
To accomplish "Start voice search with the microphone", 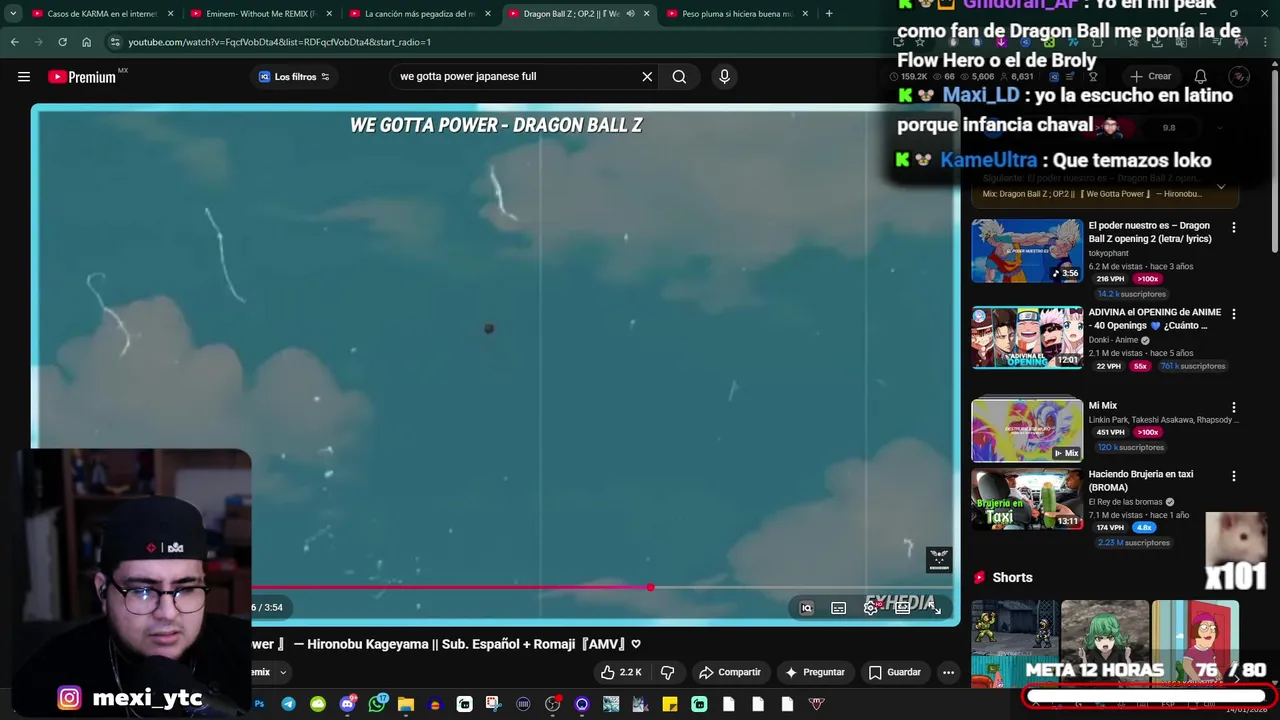I will (x=724, y=77).
